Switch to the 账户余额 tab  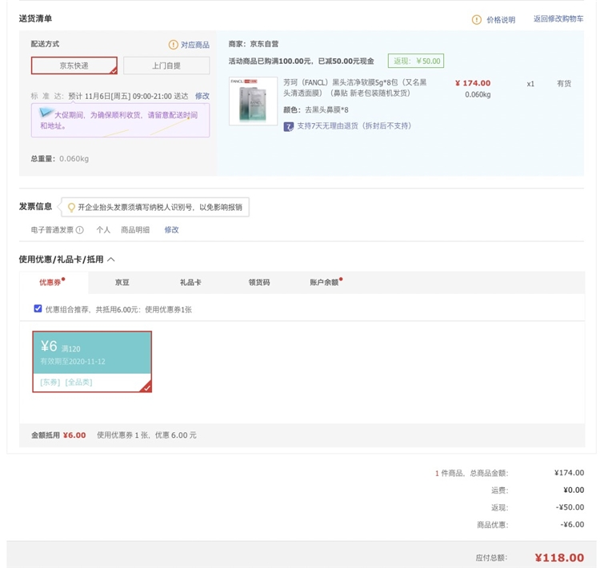tap(324, 283)
